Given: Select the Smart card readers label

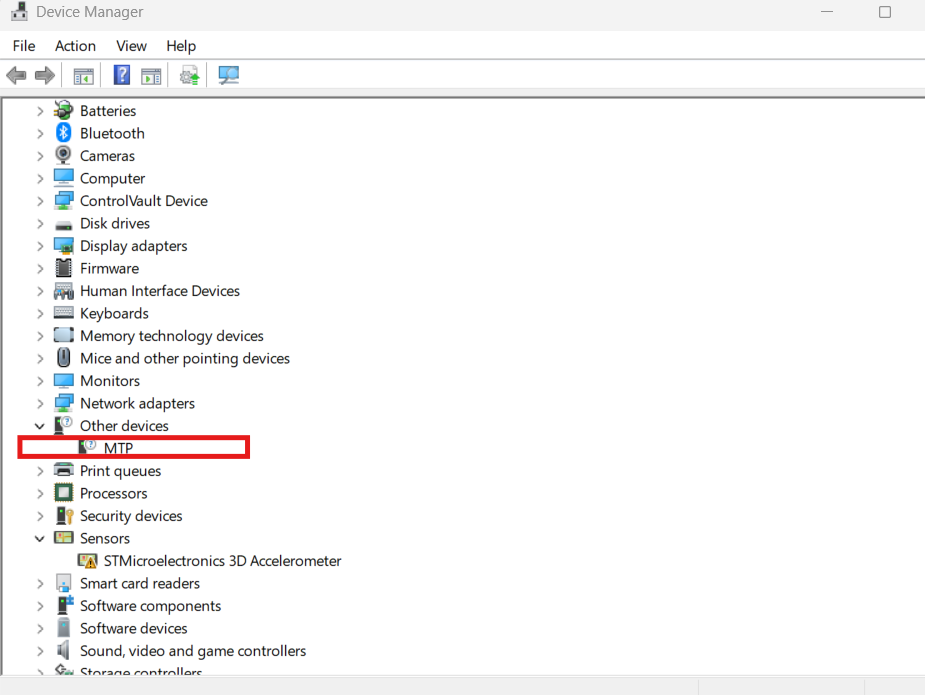Looking at the screenshot, I should (140, 583).
